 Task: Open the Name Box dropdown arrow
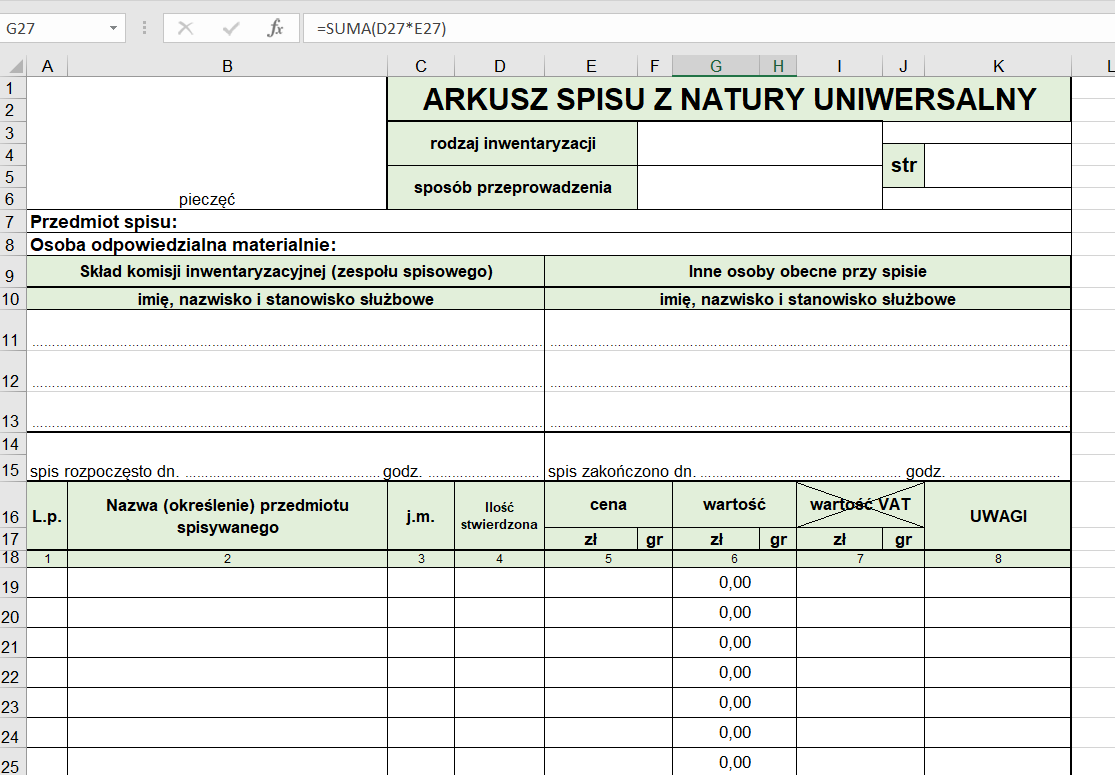tap(113, 28)
